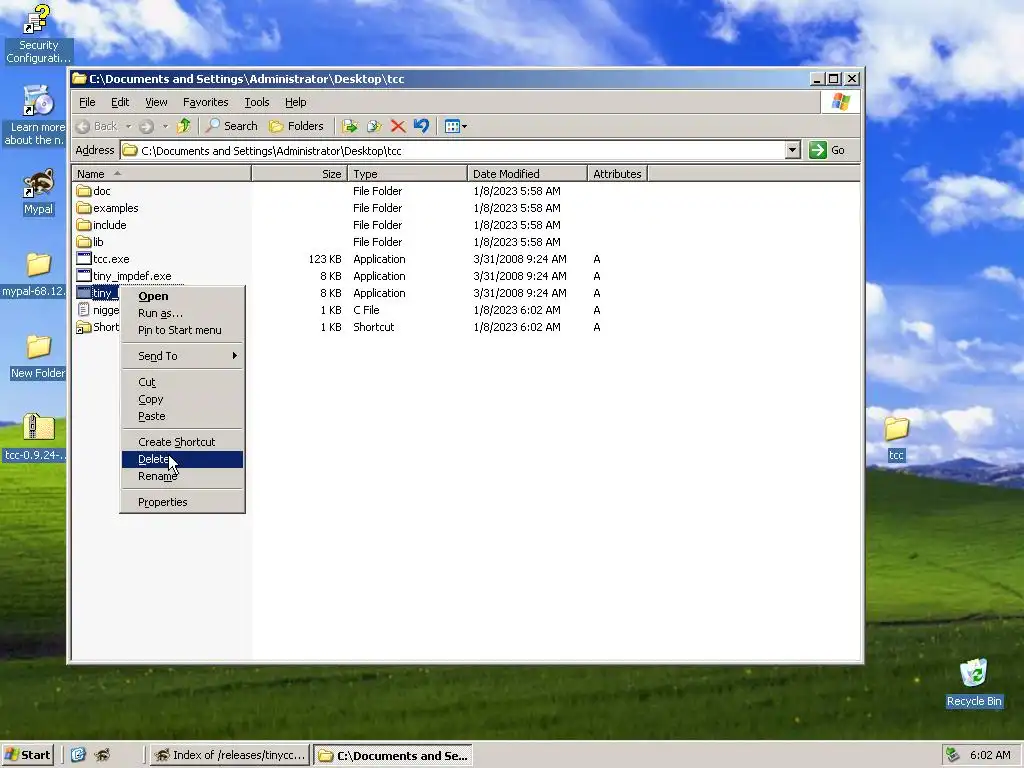Click the Recycle Bin icon

tap(974, 683)
